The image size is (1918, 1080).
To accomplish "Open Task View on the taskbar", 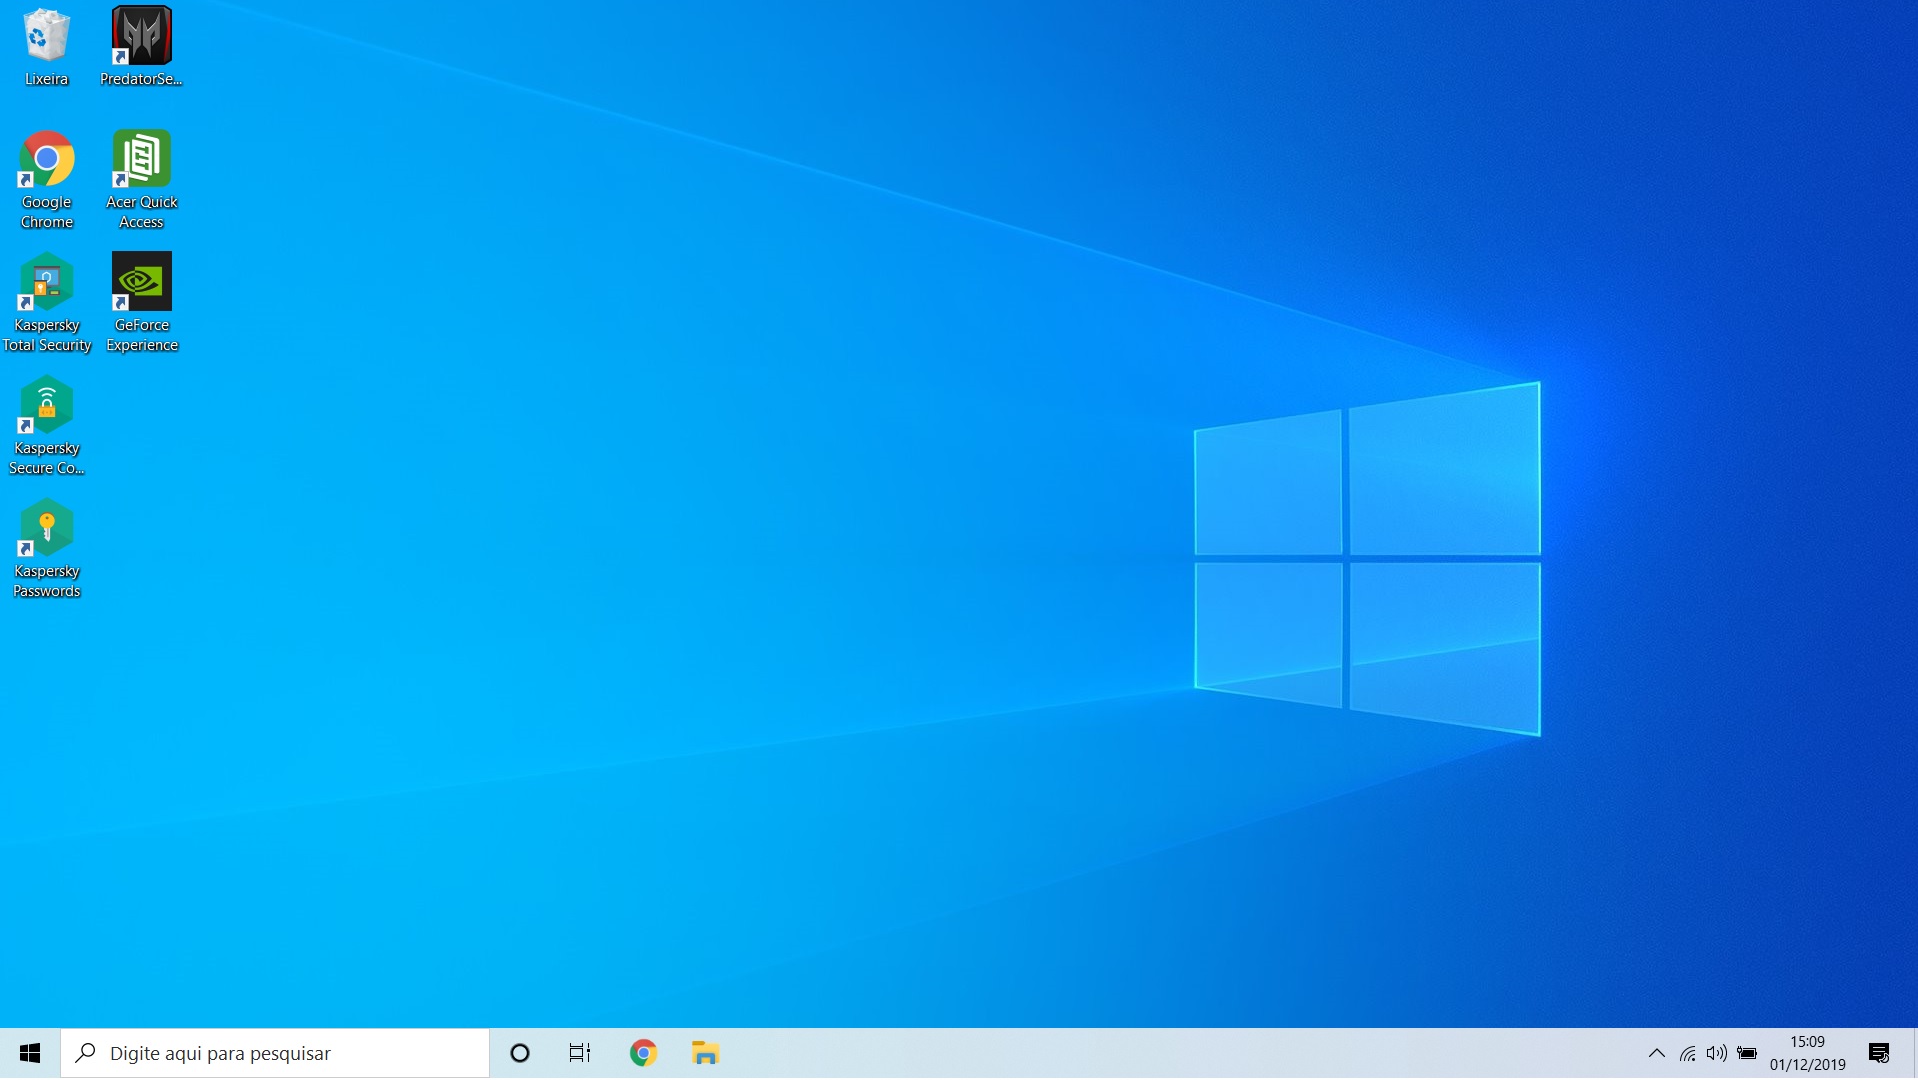I will (x=580, y=1053).
